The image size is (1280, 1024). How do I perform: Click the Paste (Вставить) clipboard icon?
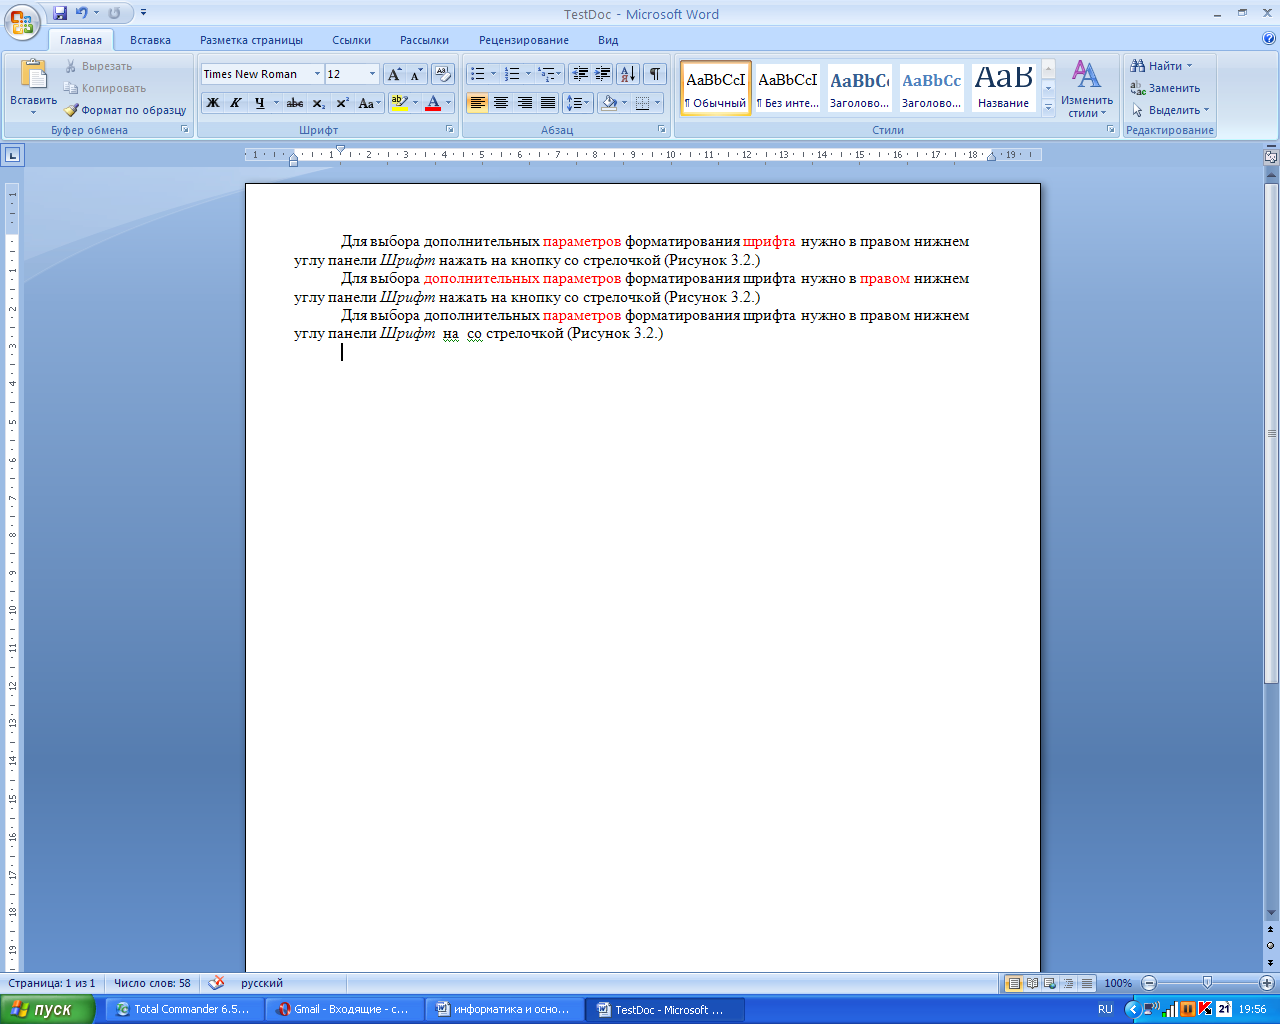point(33,75)
